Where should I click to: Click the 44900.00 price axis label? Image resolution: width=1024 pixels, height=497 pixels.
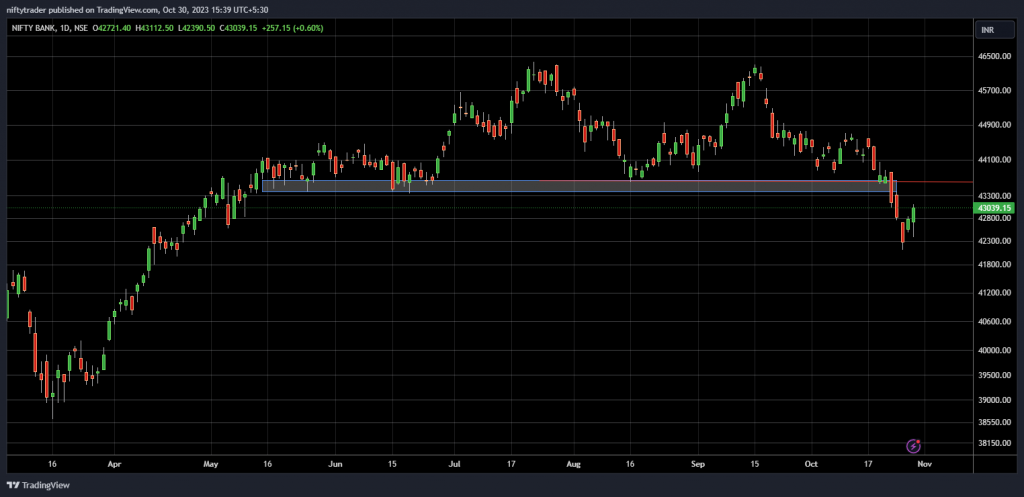pyautogui.click(x=995, y=125)
